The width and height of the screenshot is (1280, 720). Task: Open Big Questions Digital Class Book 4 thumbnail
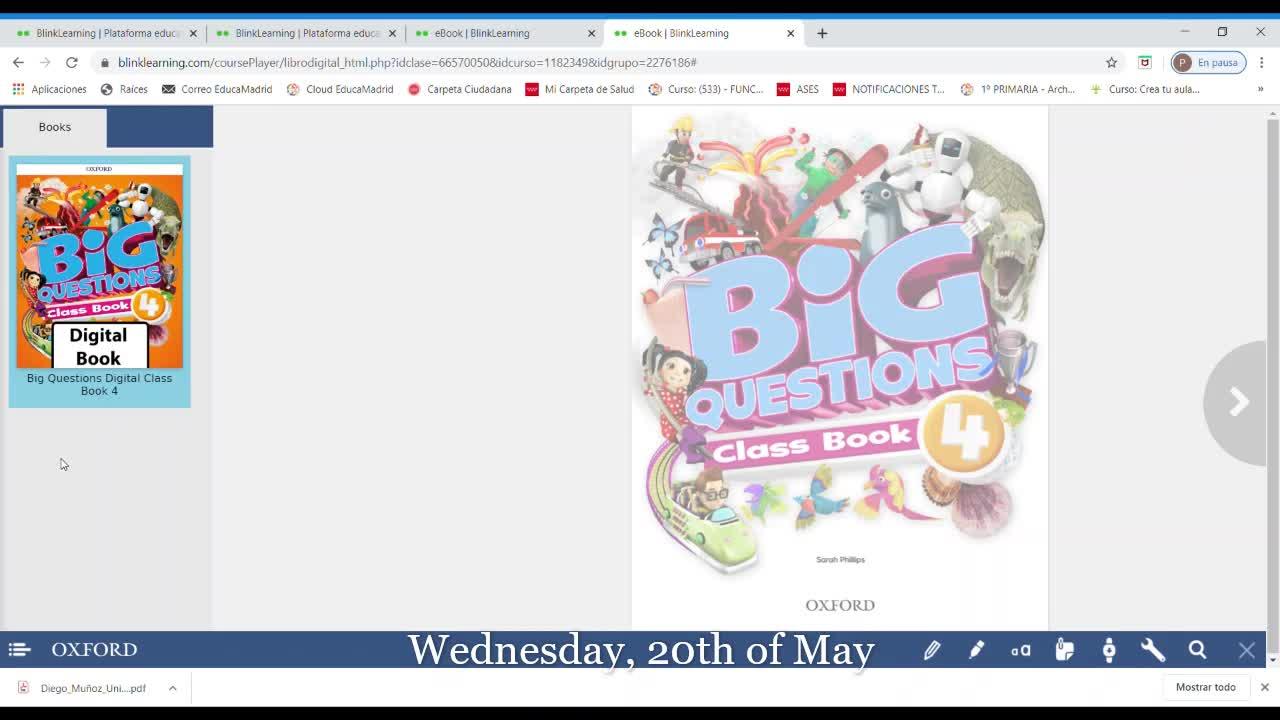click(x=99, y=281)
